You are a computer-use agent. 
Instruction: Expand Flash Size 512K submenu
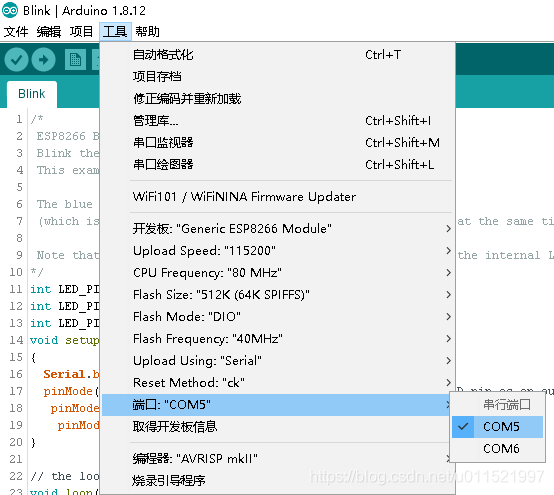[x=278, y=295]
